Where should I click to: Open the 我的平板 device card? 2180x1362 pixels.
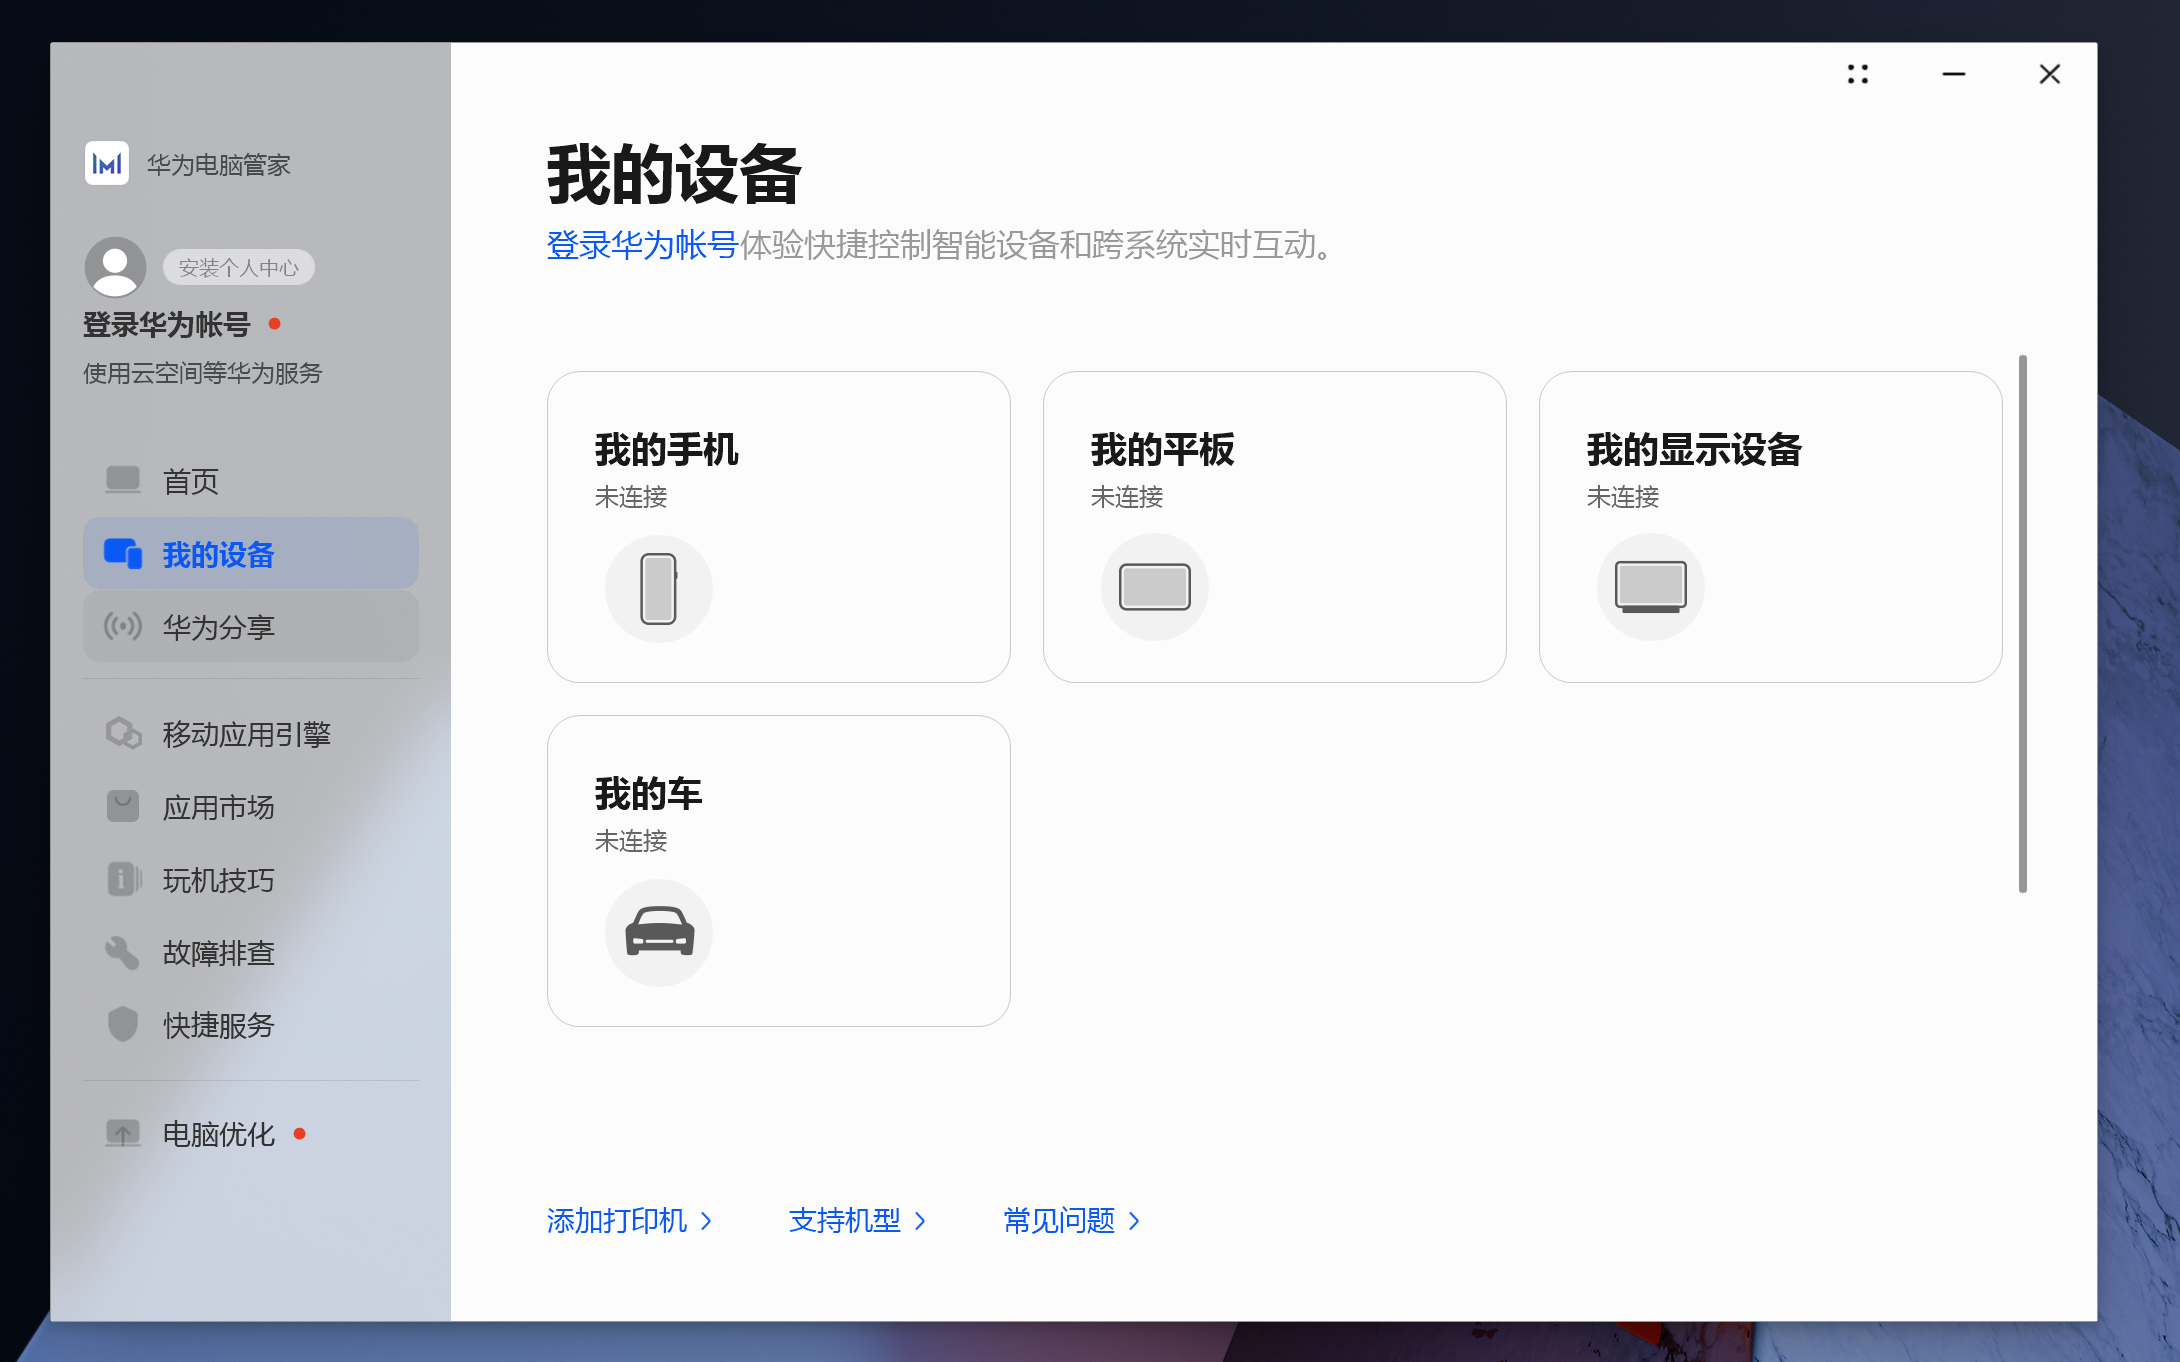tap(1275, 527)
